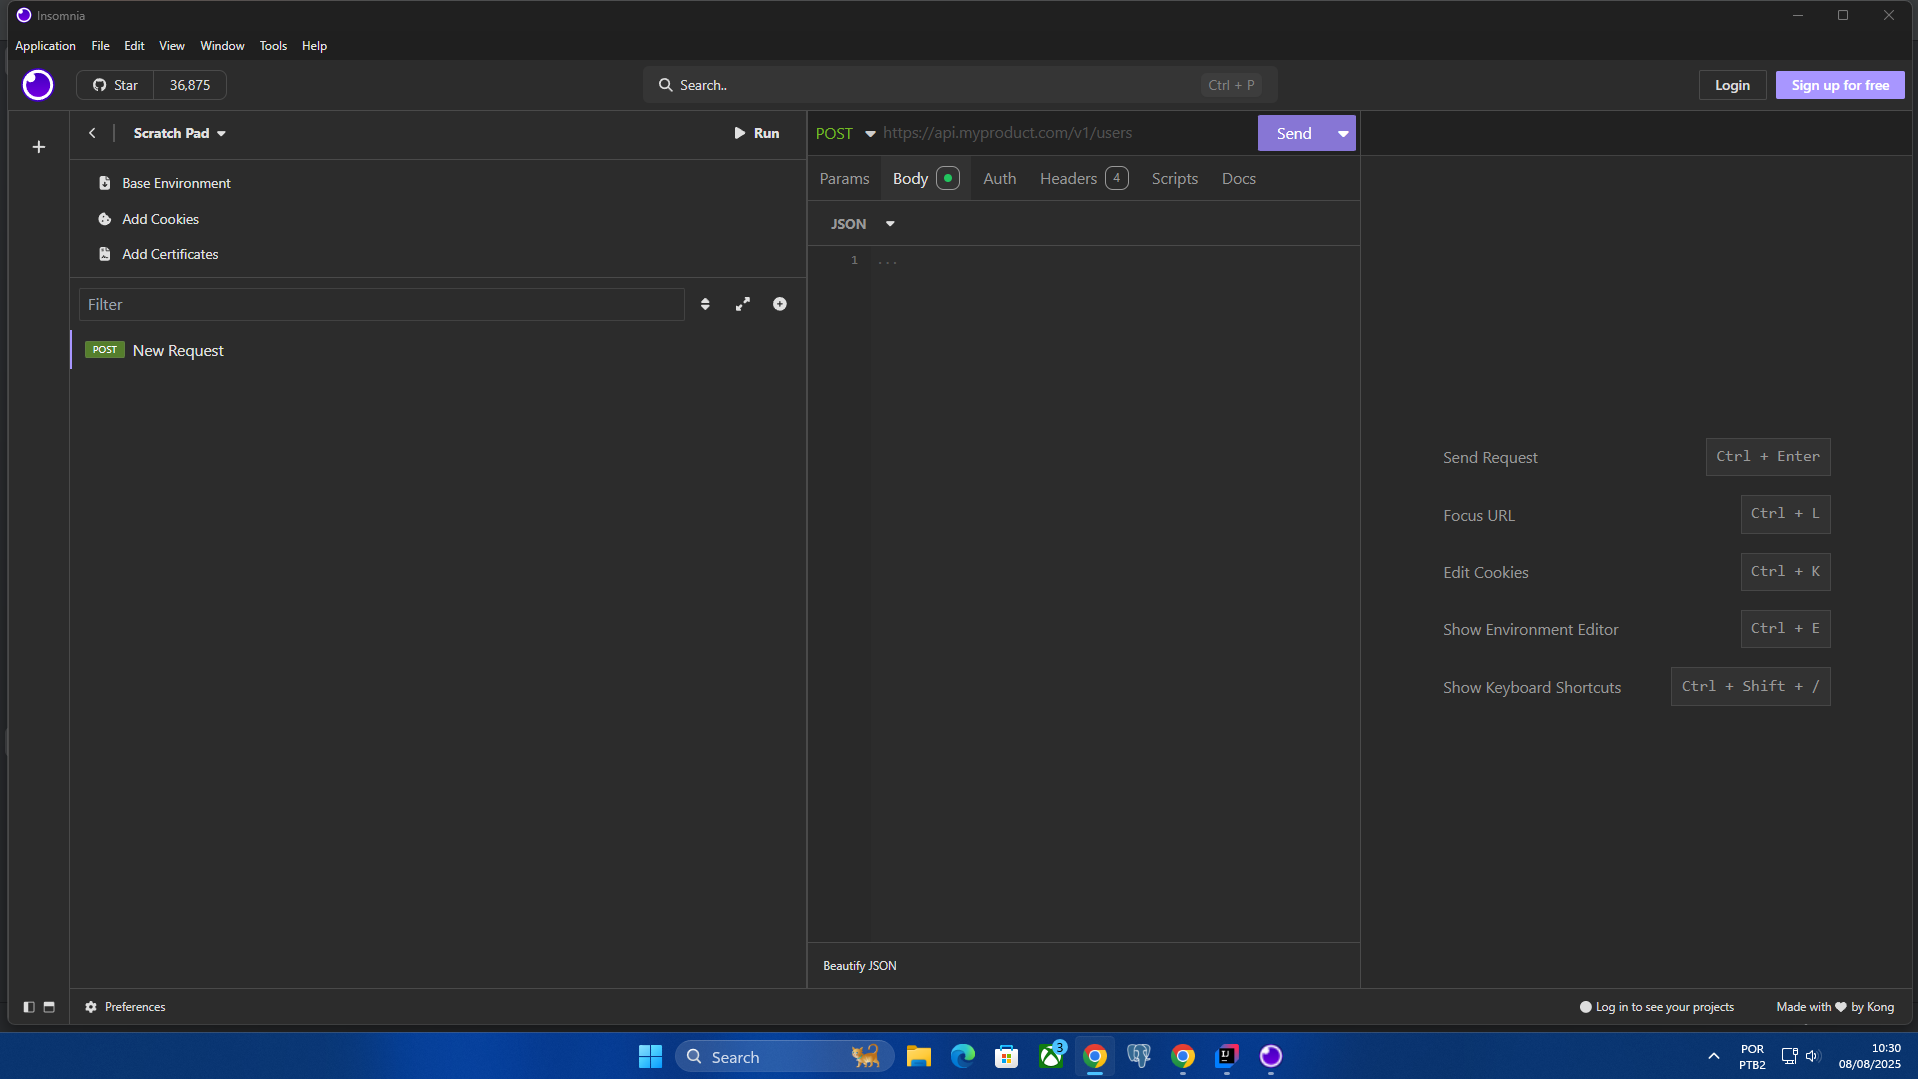Open the Edit menu
This screenshot has width=1918, height=1079.
pyautogui.click(x=134, y=46)
